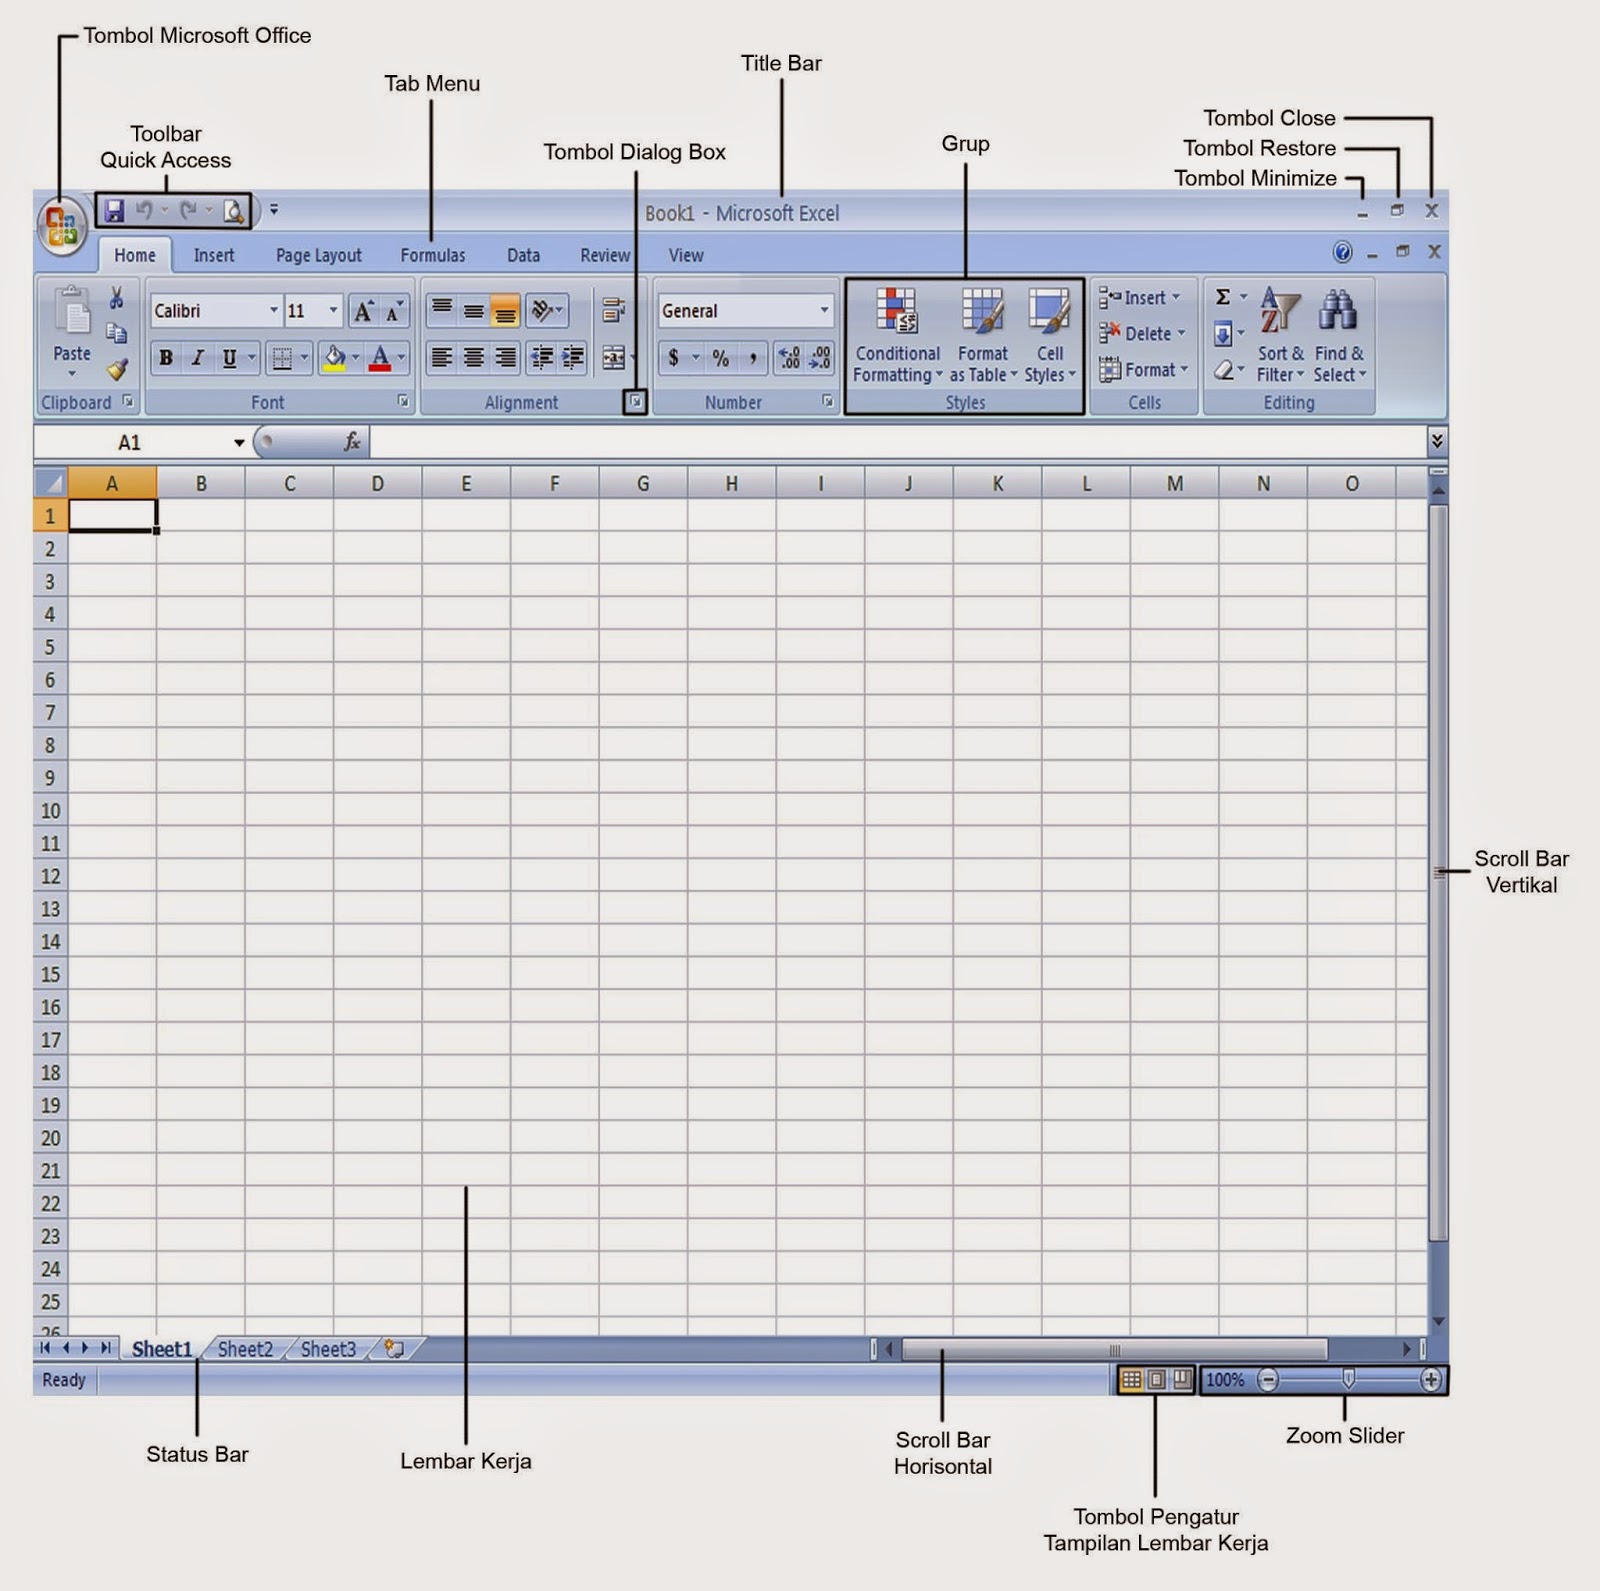Open Conditional Formatting menu

click(x=897, y=335)
